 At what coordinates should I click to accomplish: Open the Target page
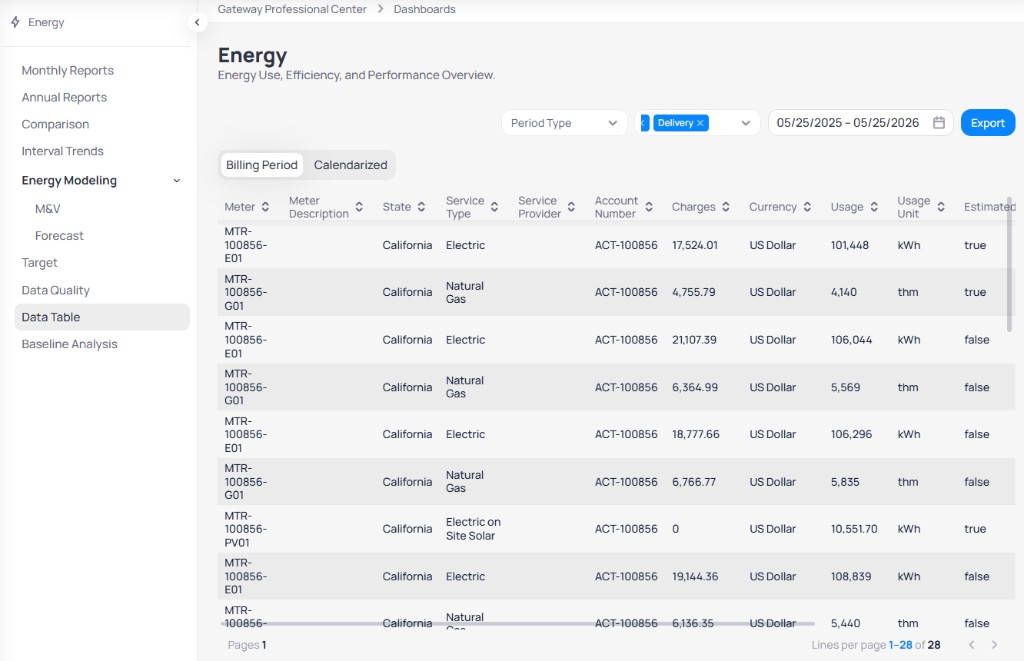click(x=40, y=263)
